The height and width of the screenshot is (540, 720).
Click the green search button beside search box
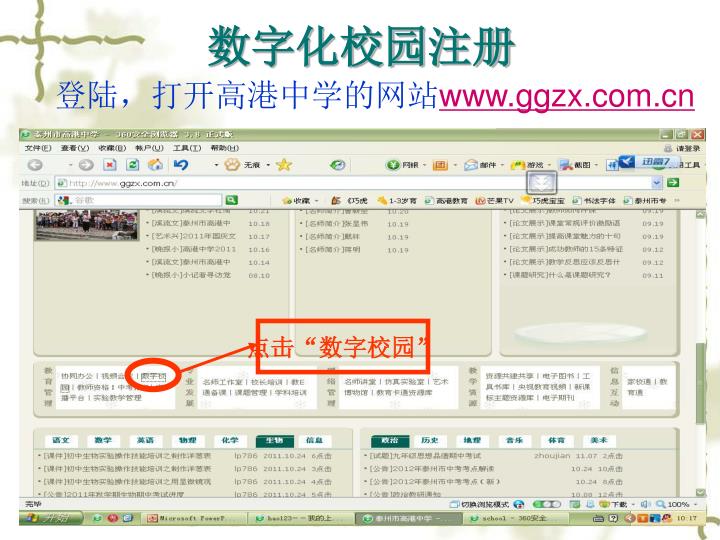pos(231,199)
